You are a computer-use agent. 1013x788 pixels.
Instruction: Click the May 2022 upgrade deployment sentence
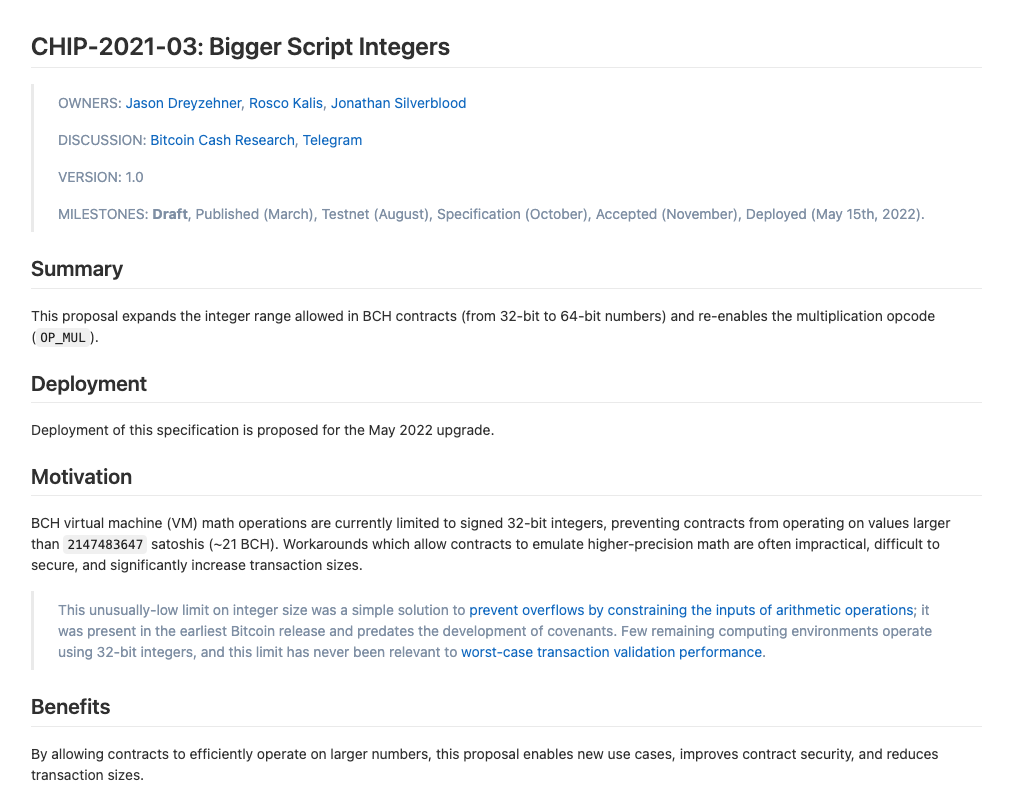(262, 430)
